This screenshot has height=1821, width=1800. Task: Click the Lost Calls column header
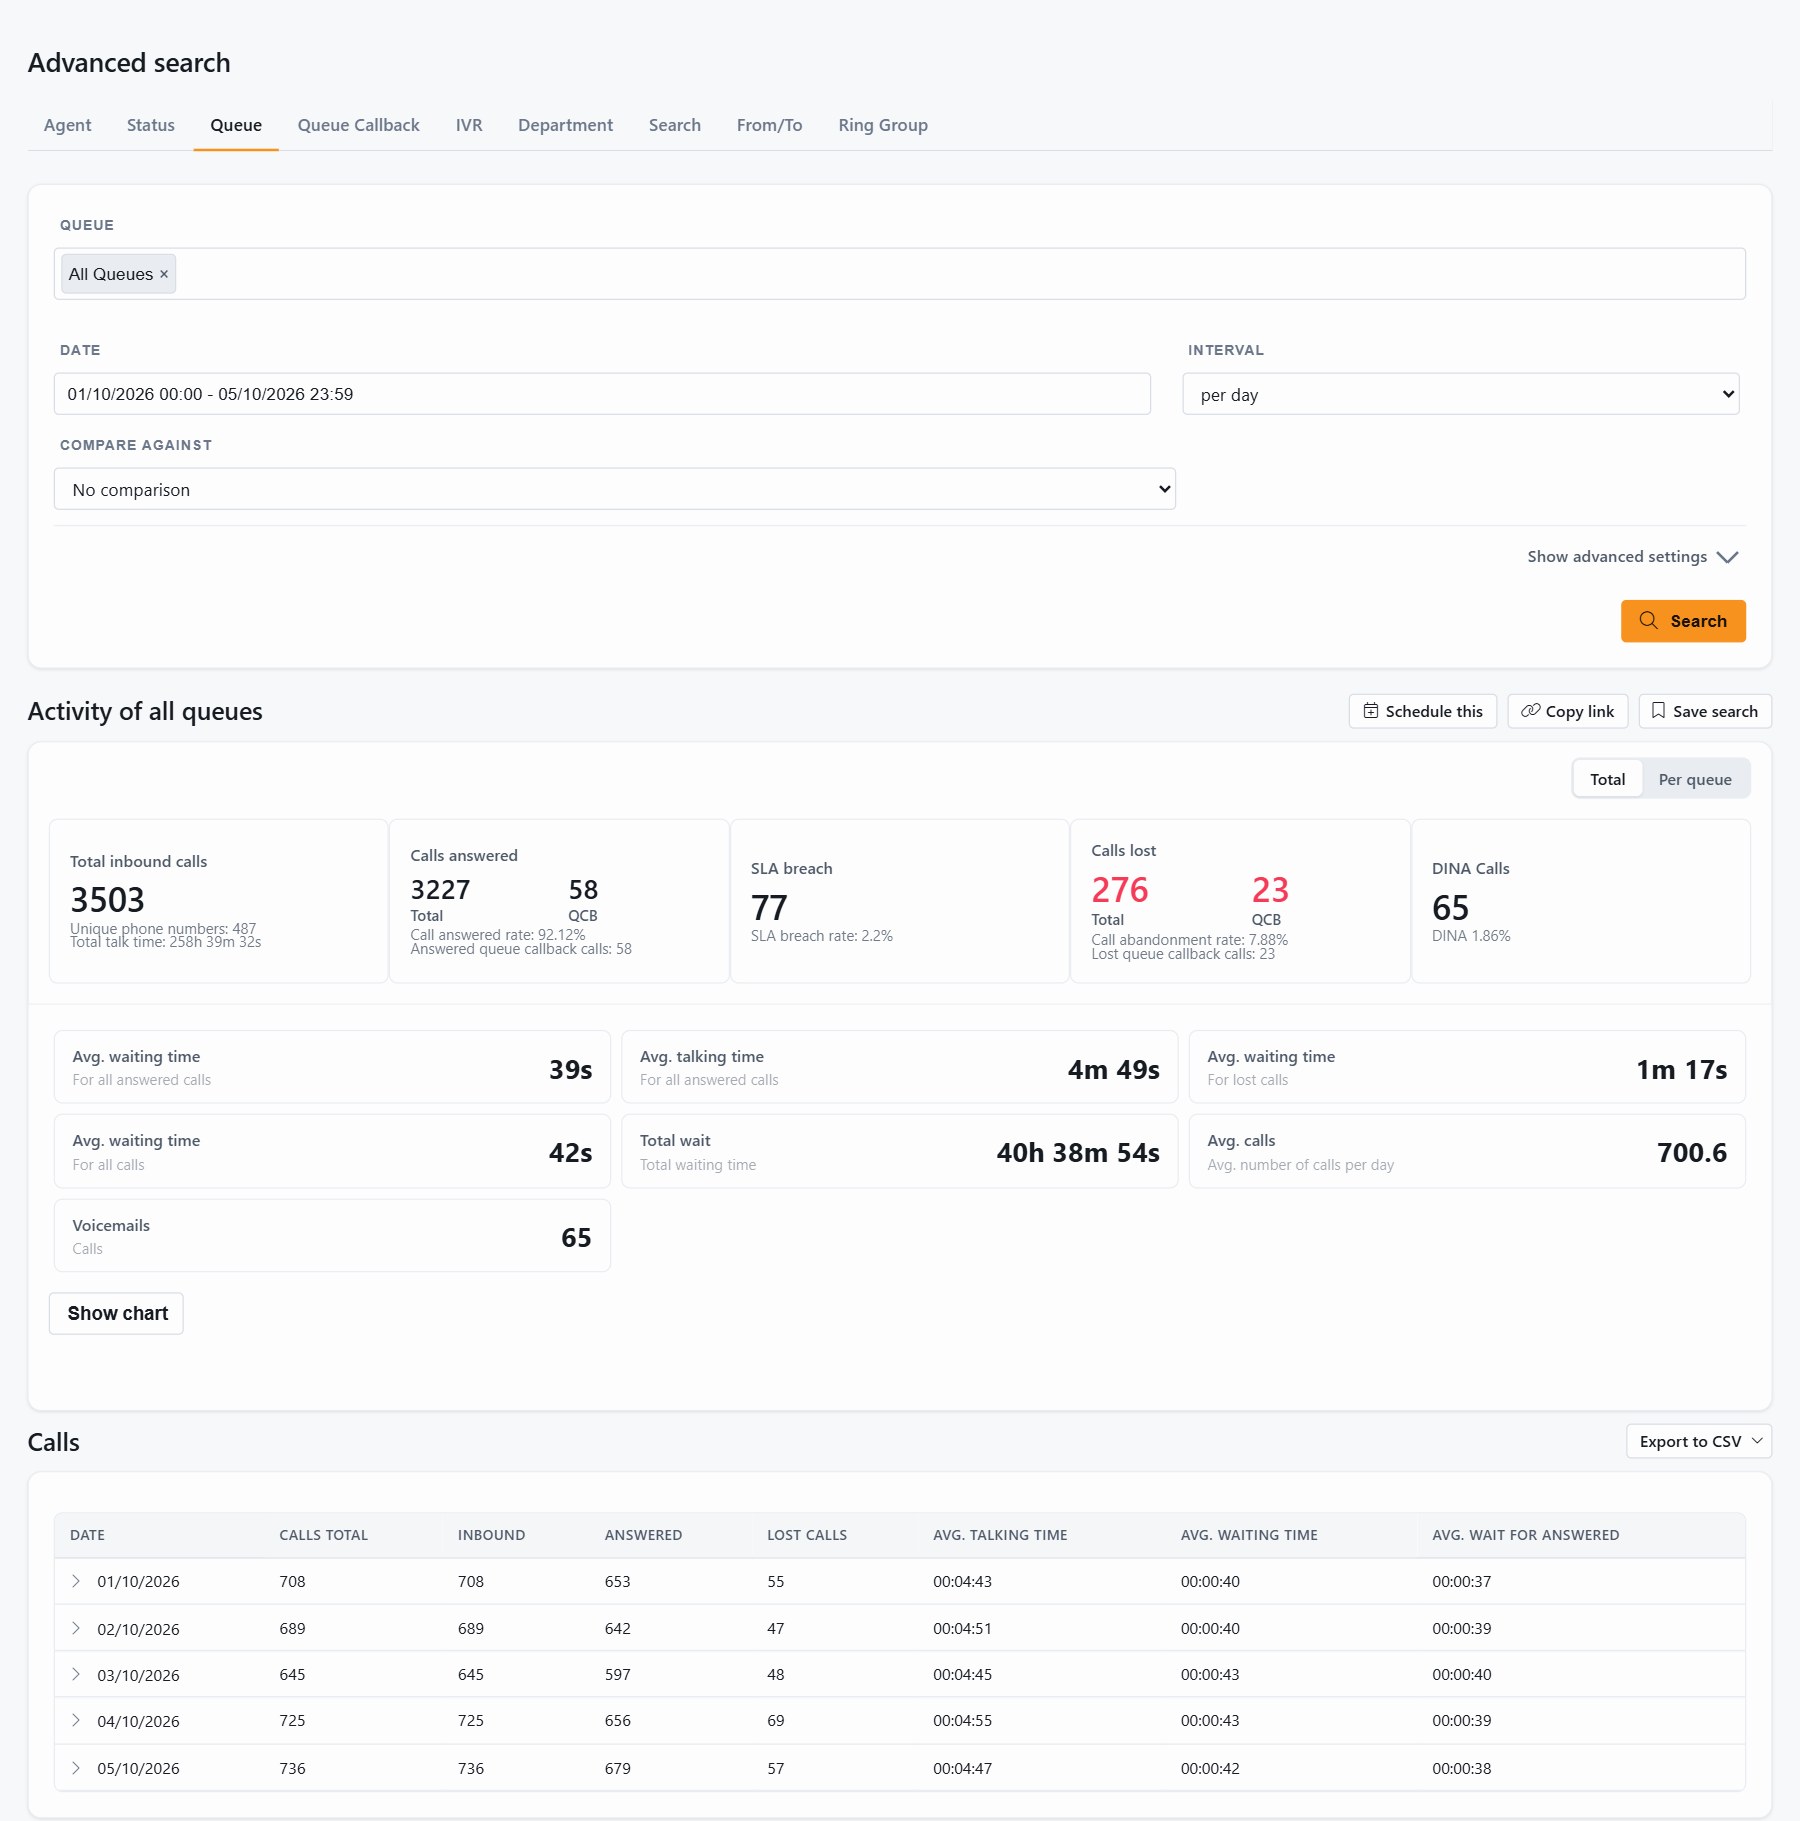tap(807, 1535)
